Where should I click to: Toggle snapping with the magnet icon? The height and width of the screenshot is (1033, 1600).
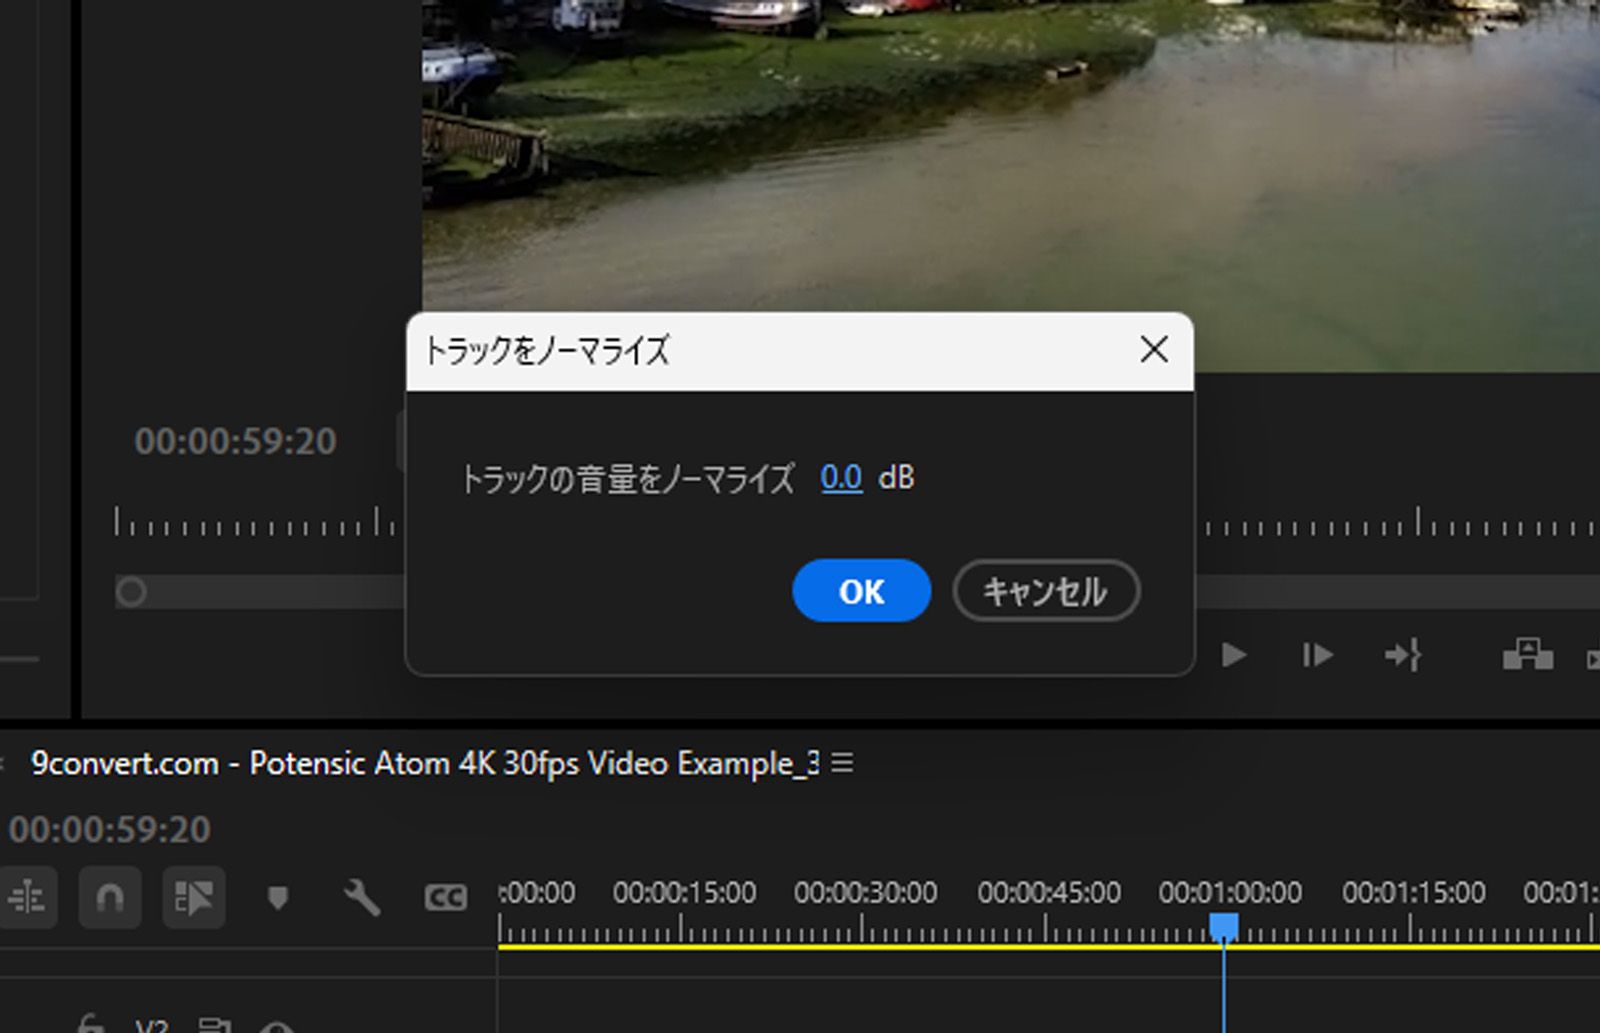pos(110,898)
